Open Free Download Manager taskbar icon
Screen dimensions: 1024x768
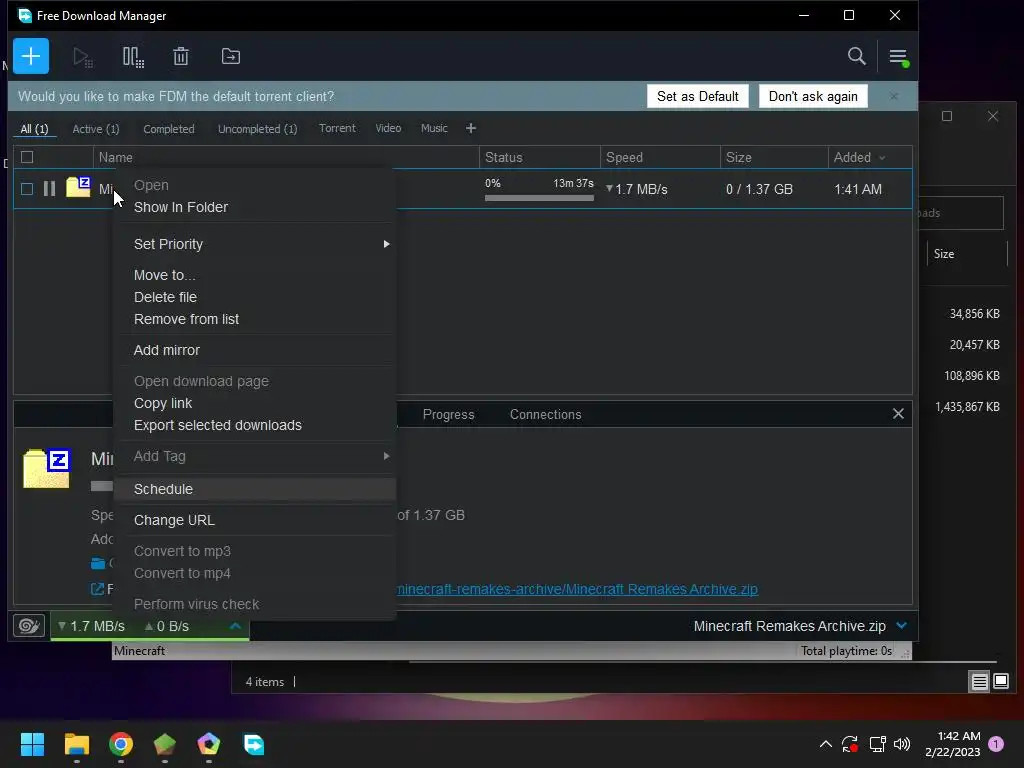[x=254, y=744]
